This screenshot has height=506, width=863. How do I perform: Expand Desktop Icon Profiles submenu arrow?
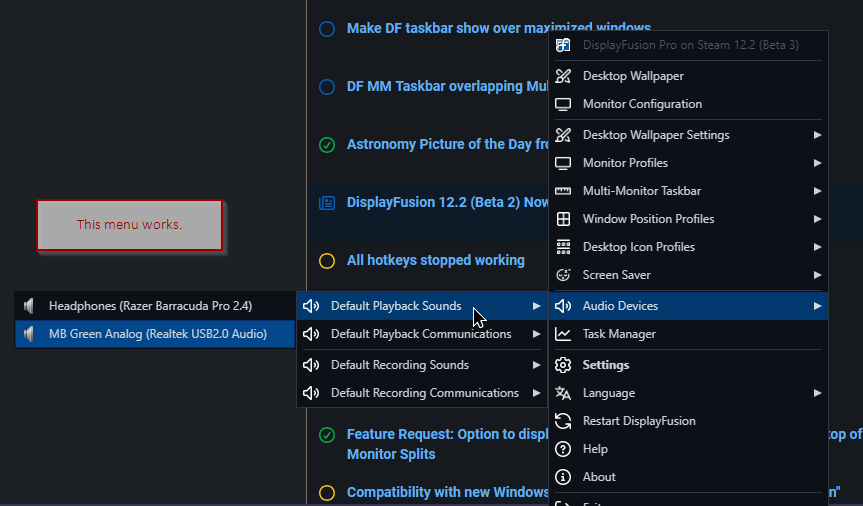(x=817, y=247)
